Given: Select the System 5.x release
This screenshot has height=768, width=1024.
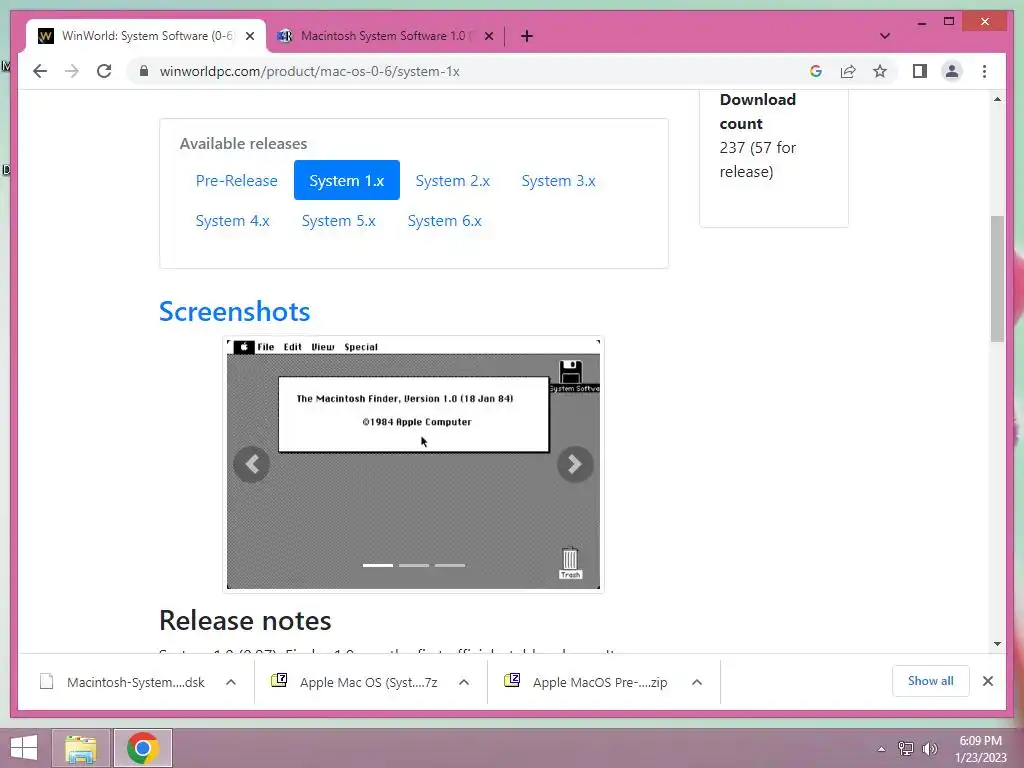Looking at the screenshot, I should 338,221.
